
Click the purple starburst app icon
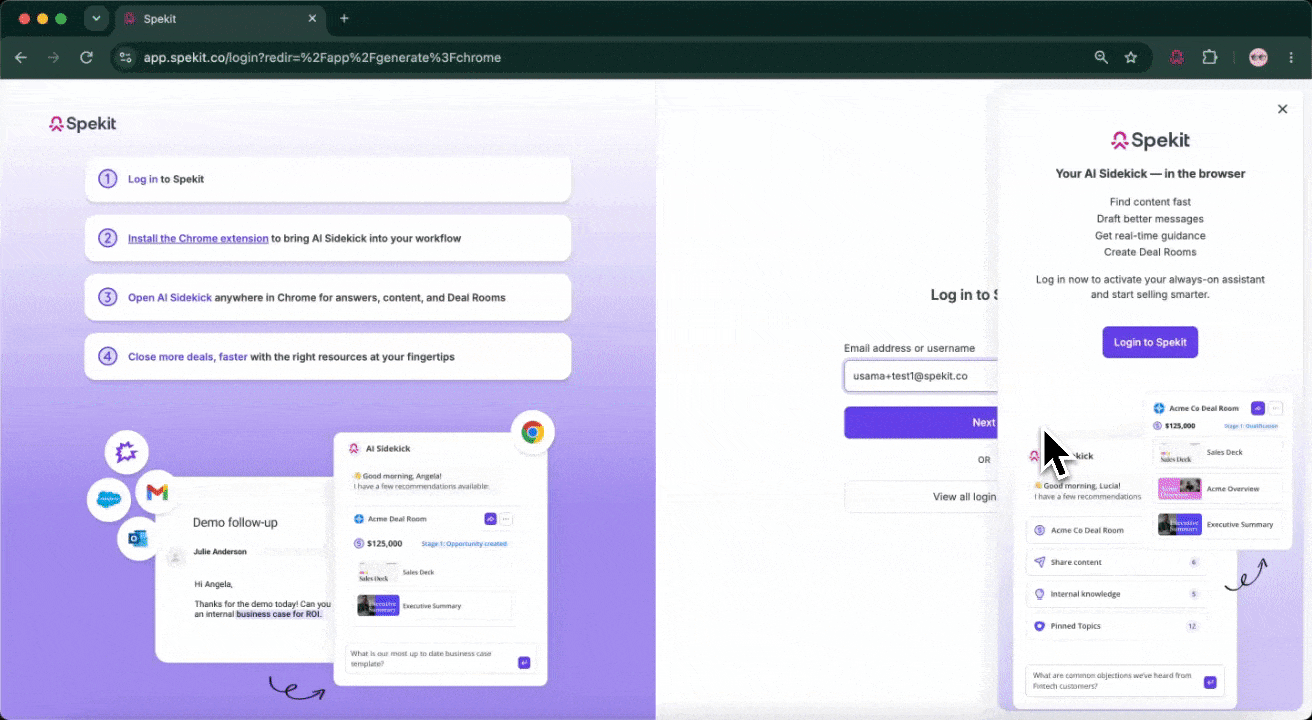(x=126, y=453)
